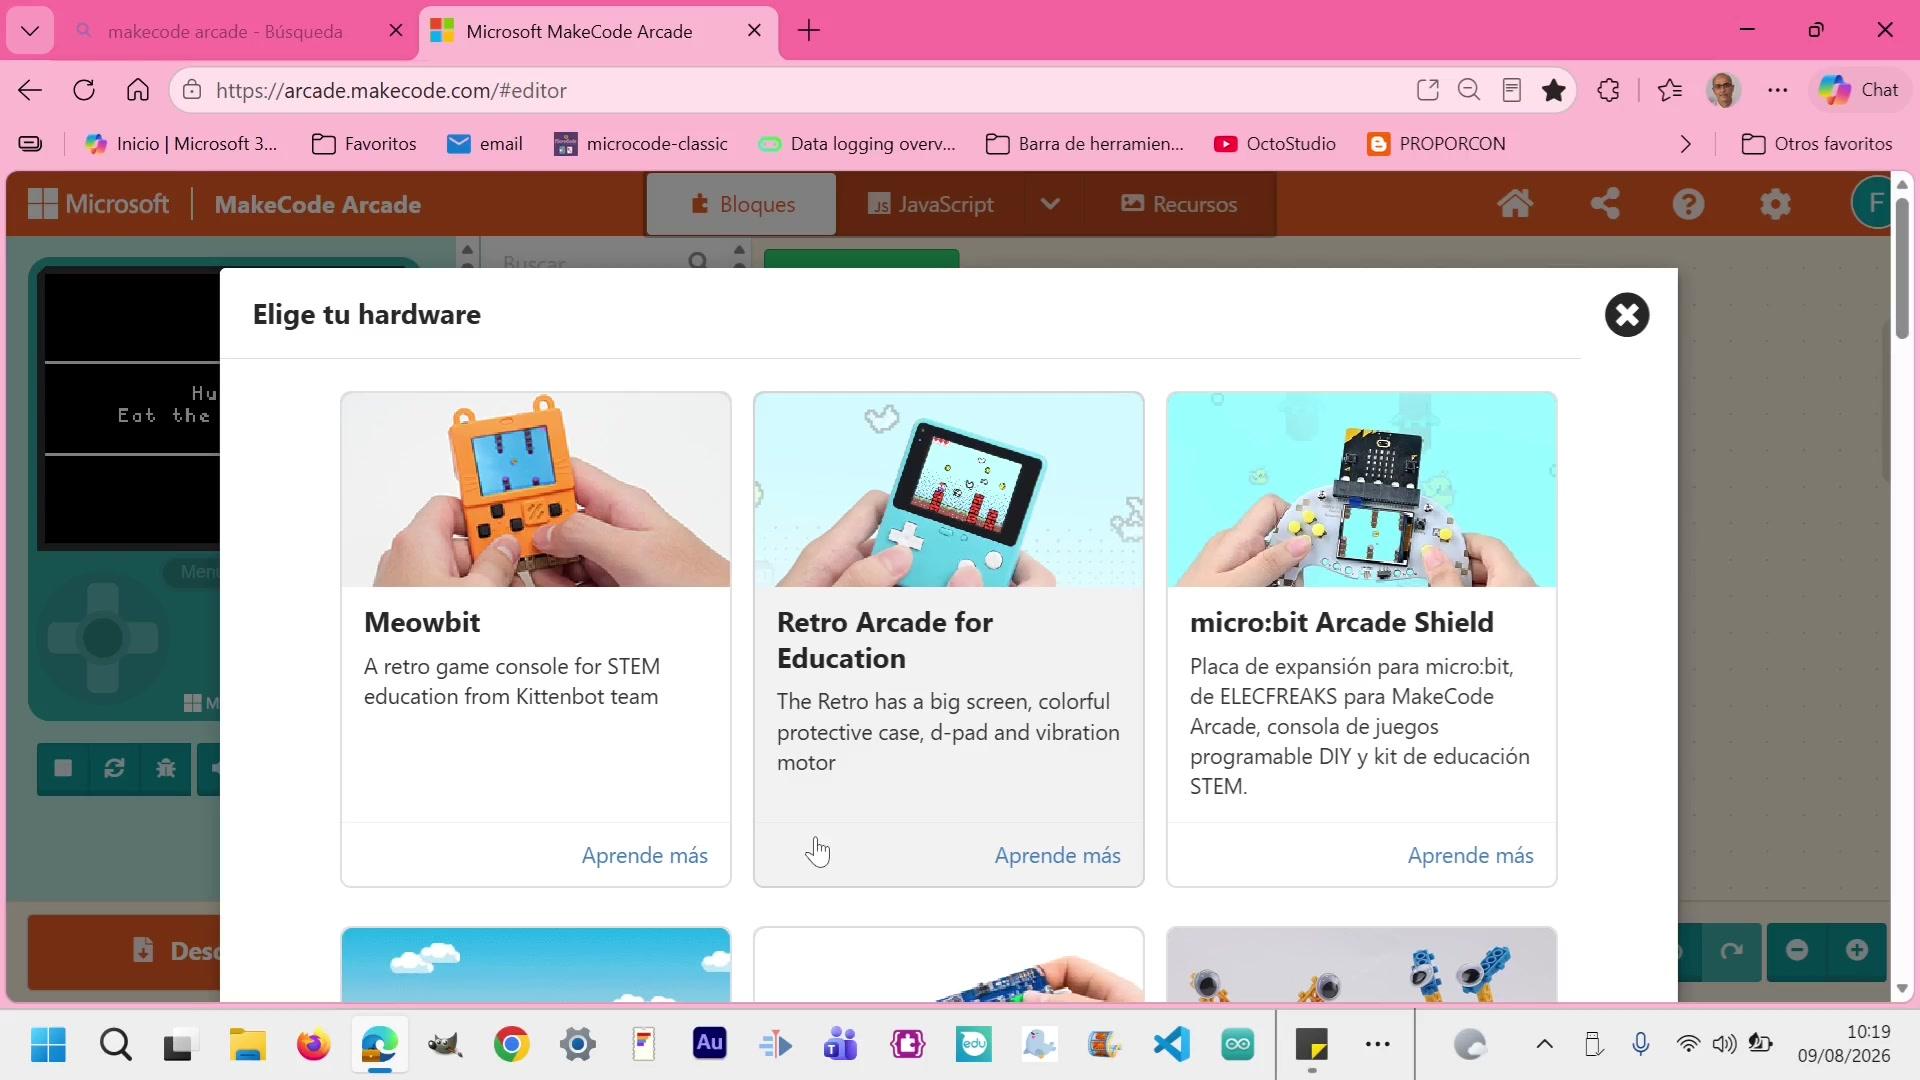Click the Microsoft logo in header
The height and width of the screenshot is (1080, 1920).
coord(98,204)
